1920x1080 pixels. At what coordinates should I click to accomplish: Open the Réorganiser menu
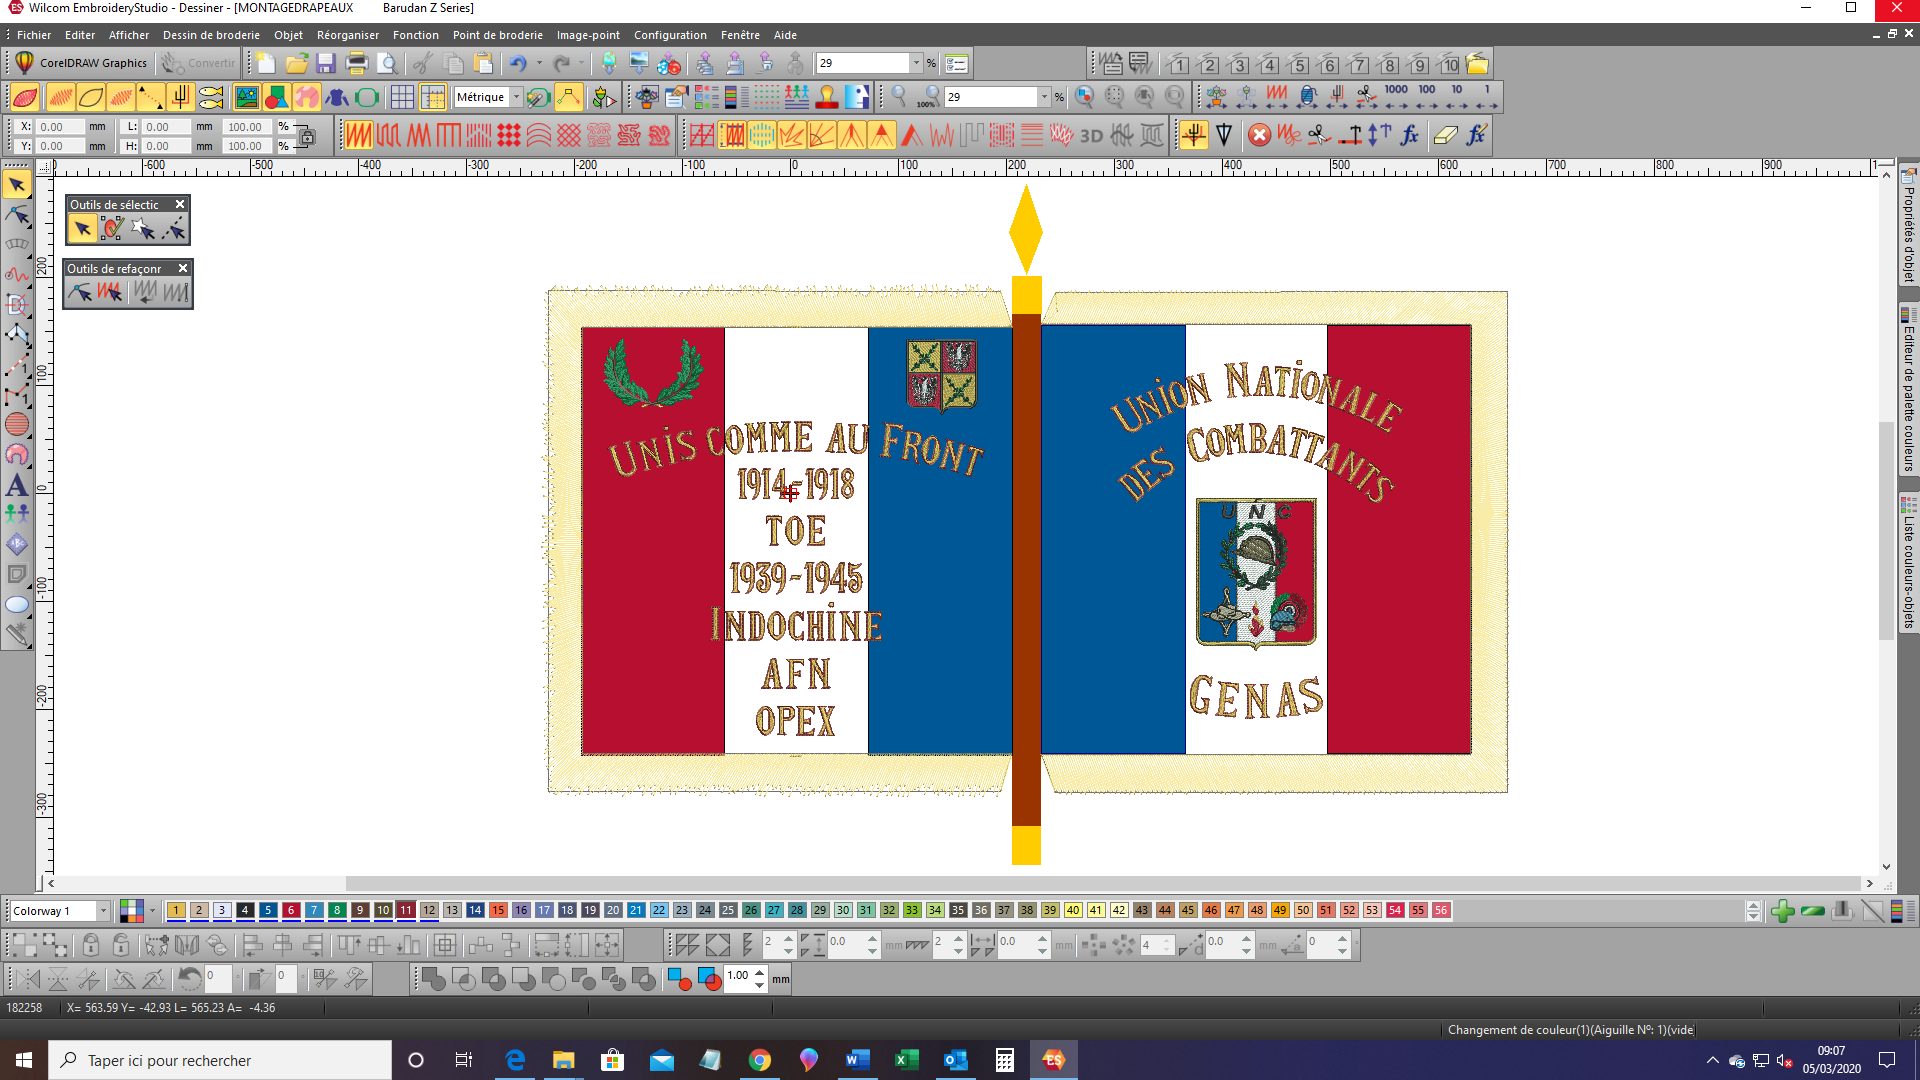(347, 35)
